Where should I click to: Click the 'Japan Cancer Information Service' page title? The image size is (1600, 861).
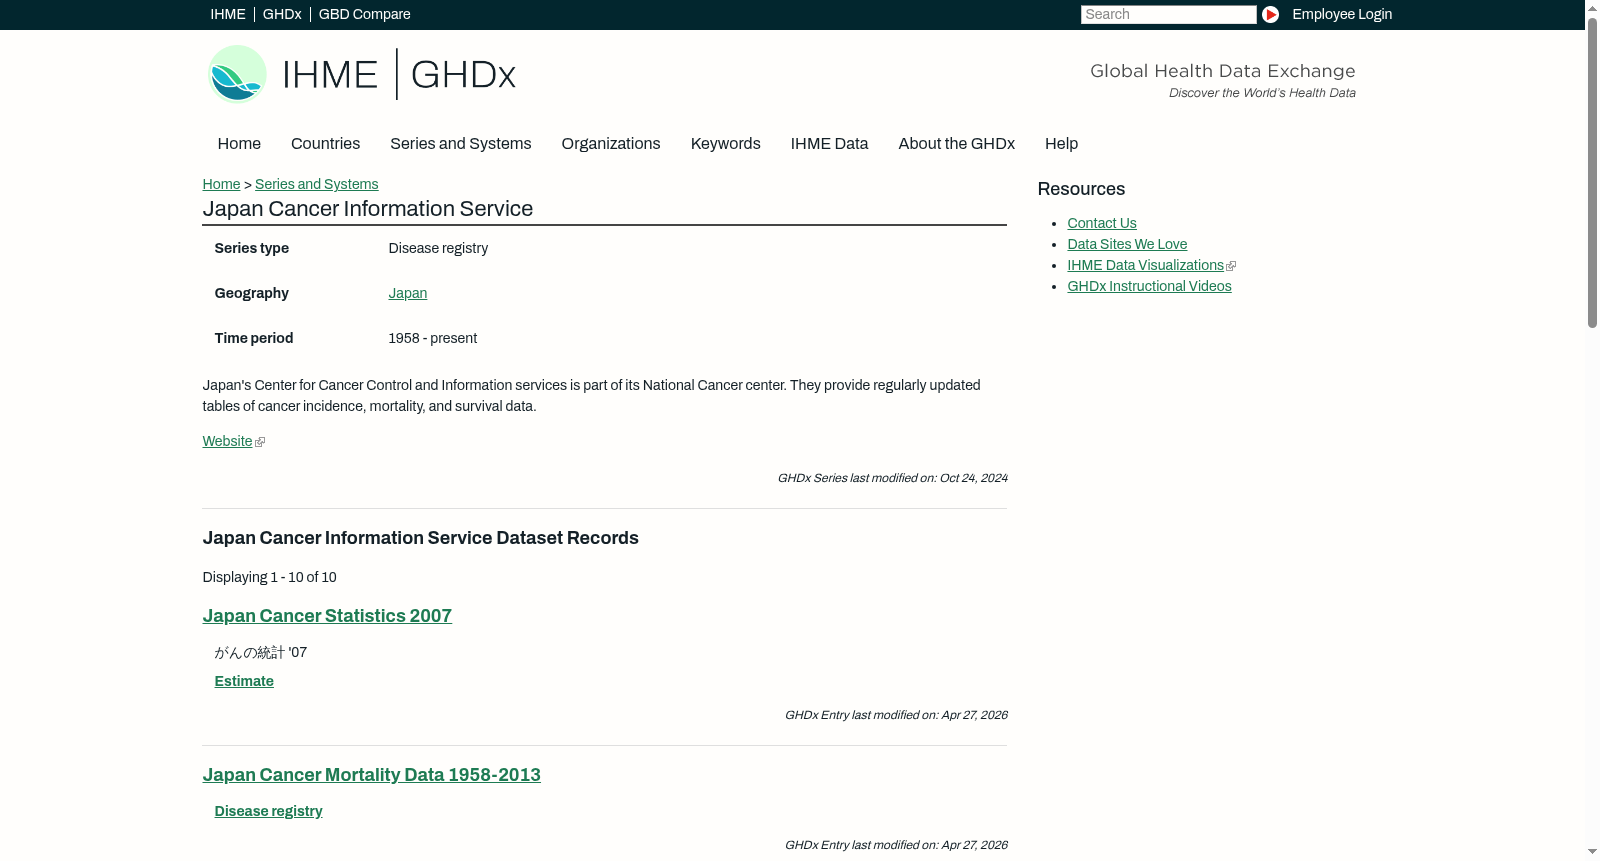click(368, 209)
